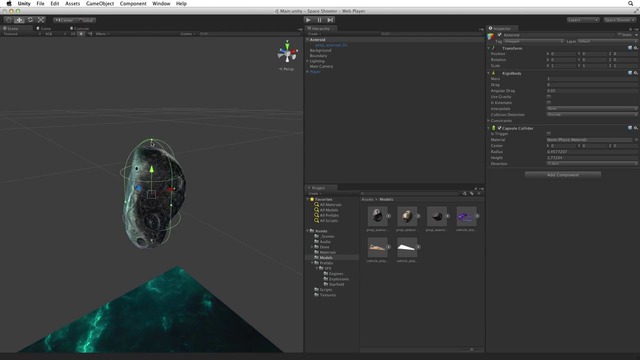Image resolution: width=640 pixels, height=360 pixels.
Task: Open the Tag dropdown
Action: click(533, 41)
